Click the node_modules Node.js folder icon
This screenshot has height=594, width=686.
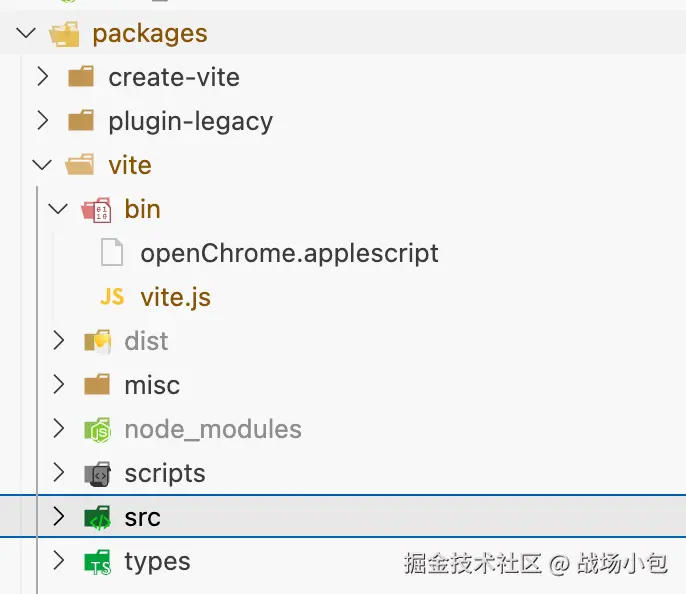tap(97, 430)
